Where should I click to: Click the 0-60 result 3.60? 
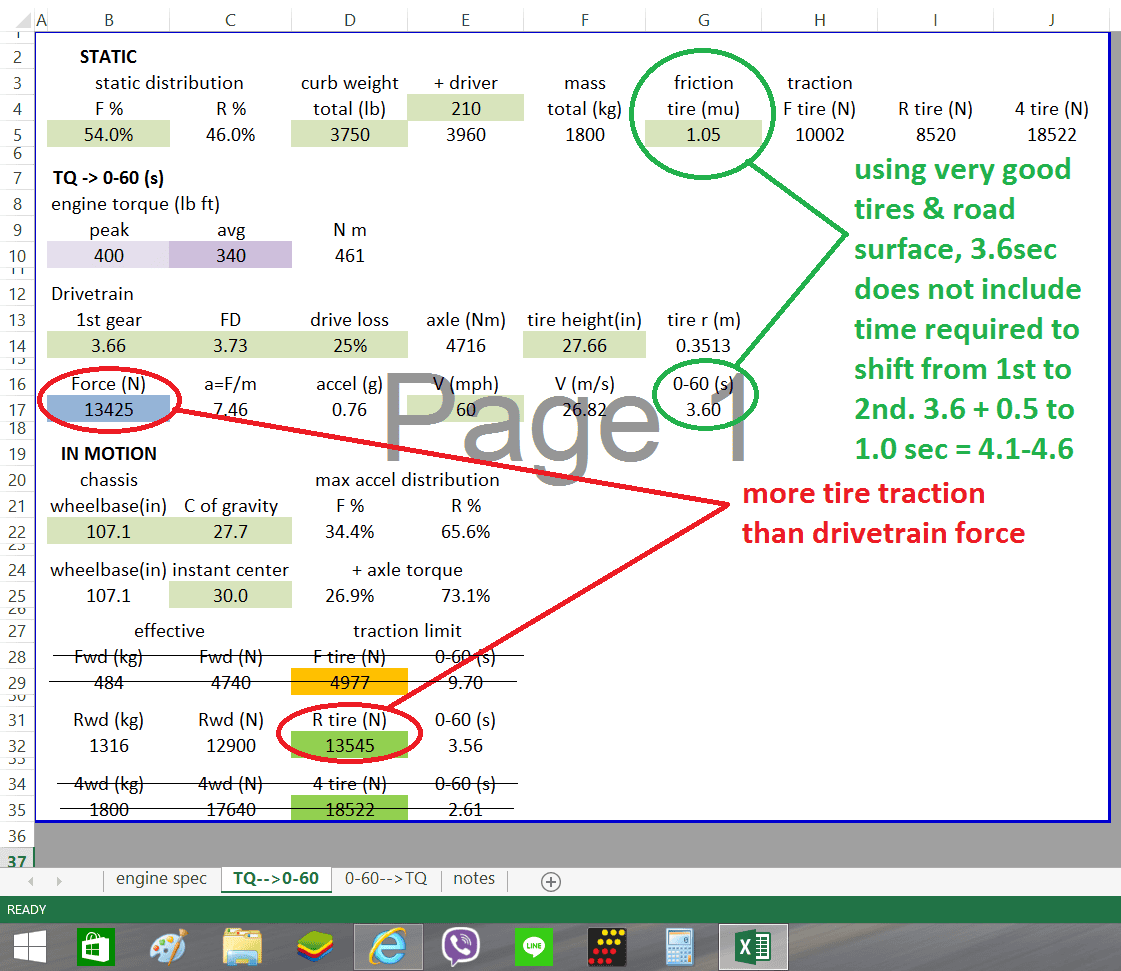pyautogui.click(x=703, y=410)
